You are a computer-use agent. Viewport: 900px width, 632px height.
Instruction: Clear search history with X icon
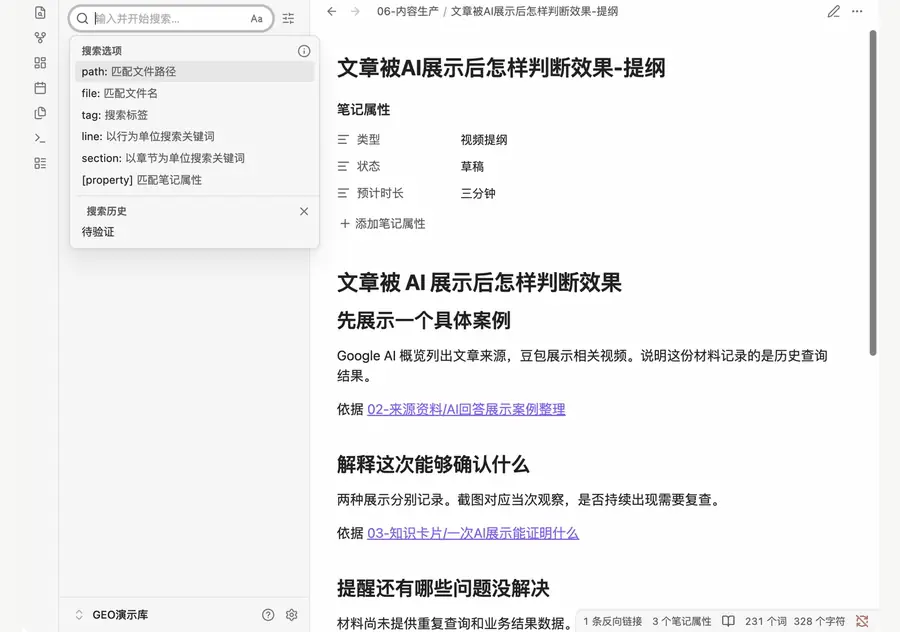pos(304,211)
